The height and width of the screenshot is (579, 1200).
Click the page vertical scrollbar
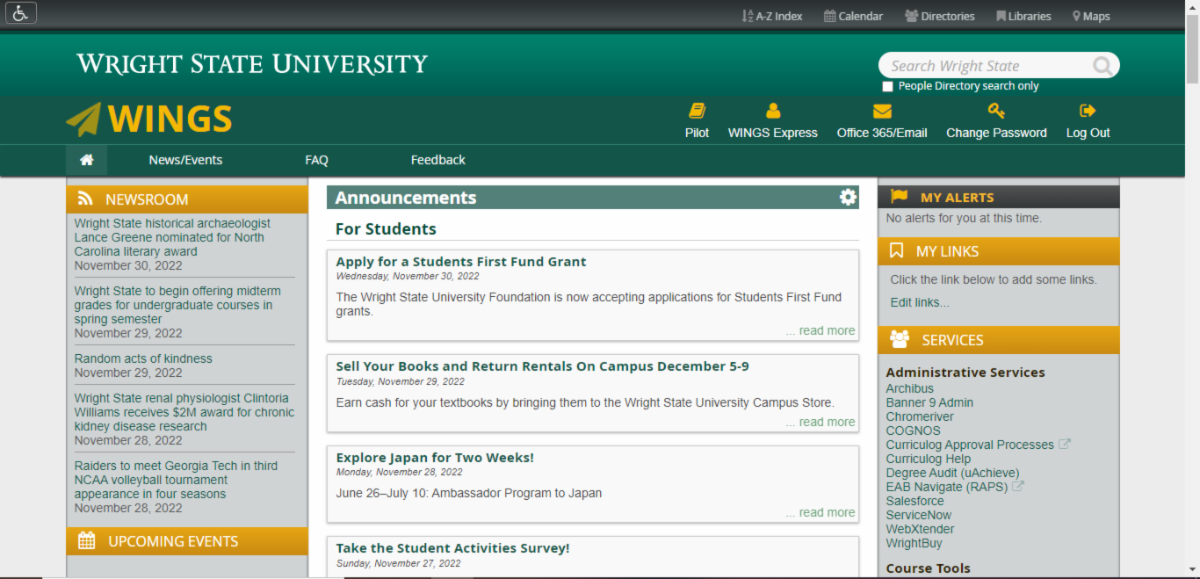(x=1191, y=300)
